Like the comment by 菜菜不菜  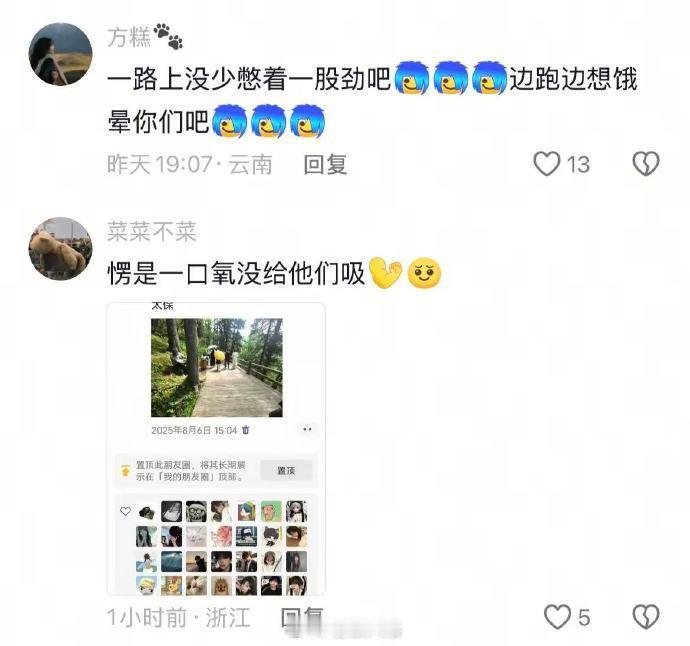point(557,617)
